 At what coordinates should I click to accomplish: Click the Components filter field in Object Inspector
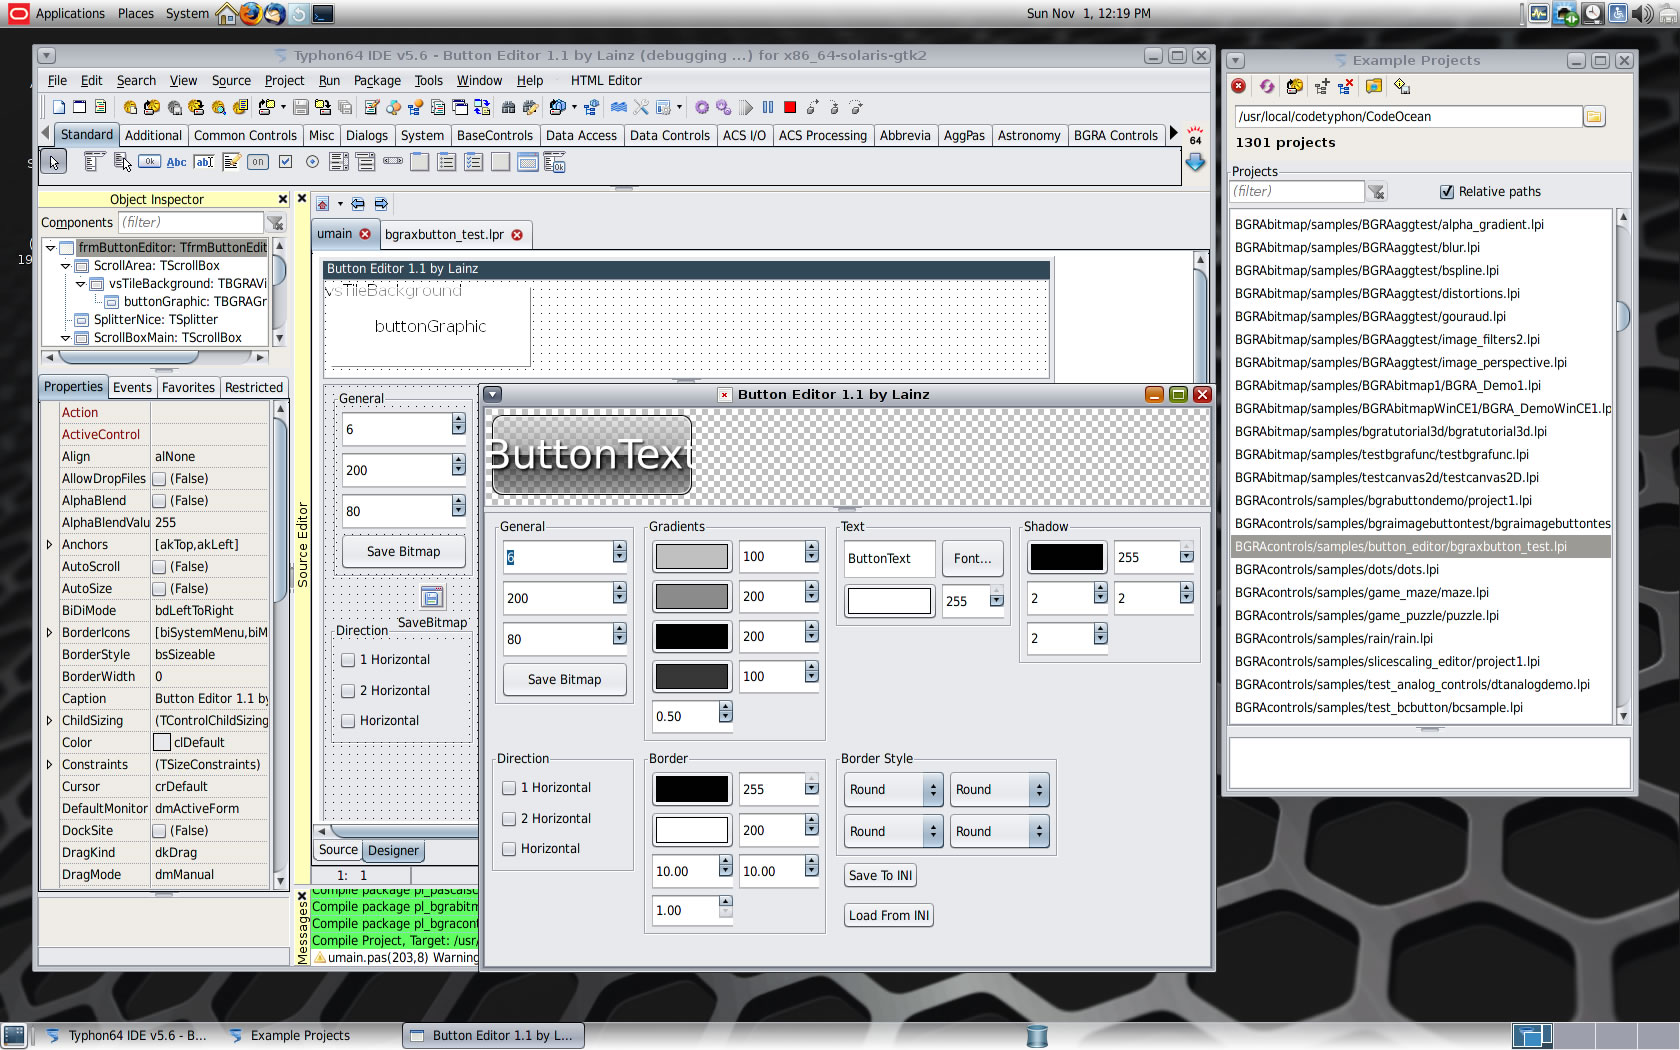click(191, 223)
